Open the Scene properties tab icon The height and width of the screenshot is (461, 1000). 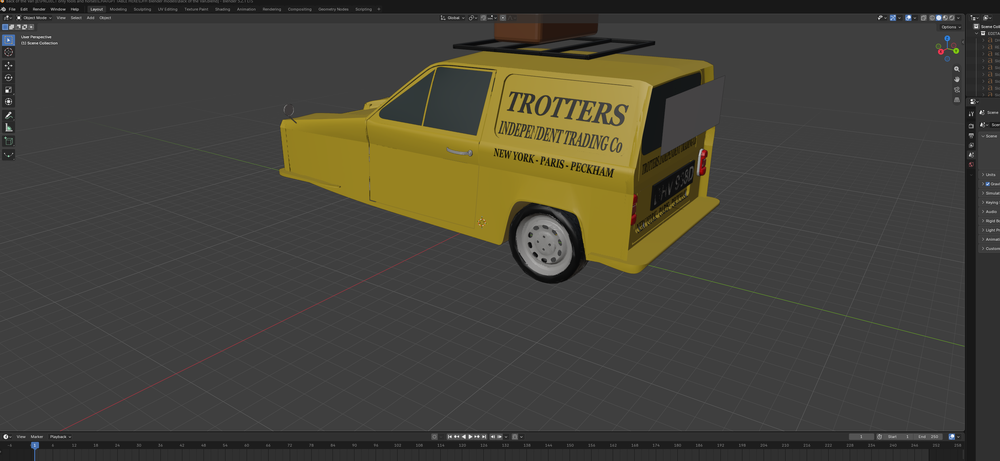971,155
